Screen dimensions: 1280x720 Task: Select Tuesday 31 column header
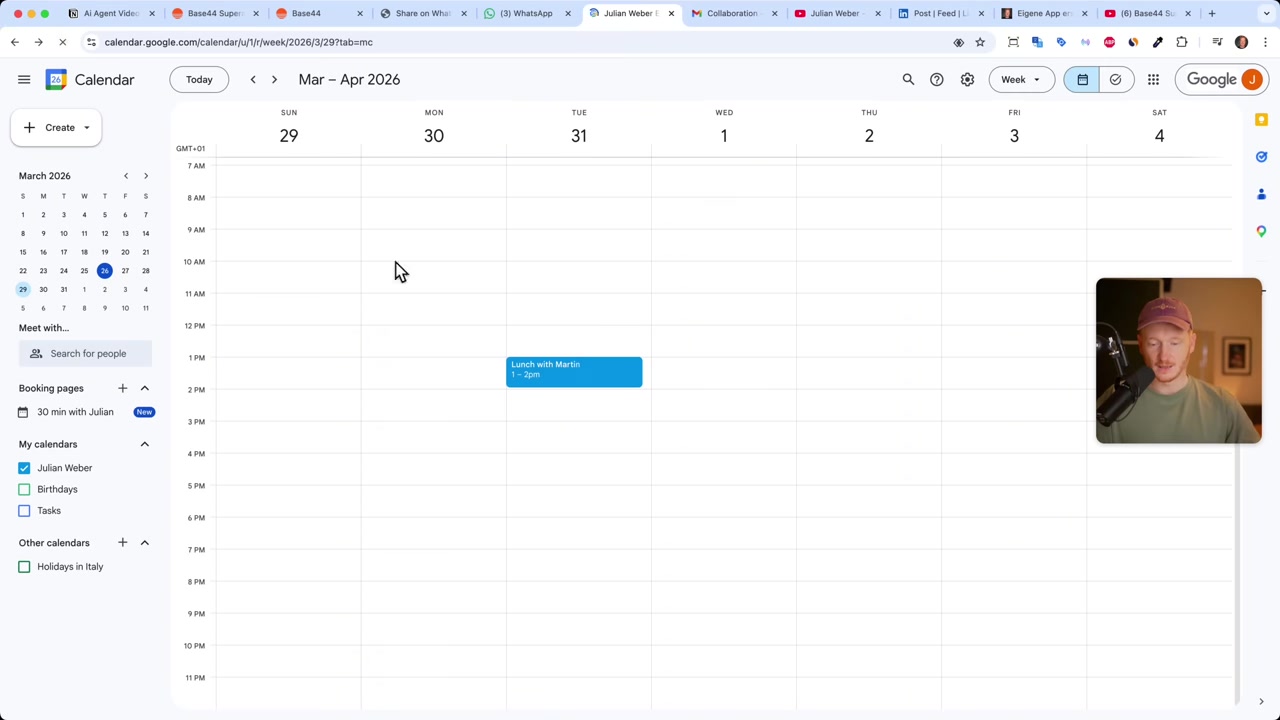pyautogui.click(x=579, y=136)
